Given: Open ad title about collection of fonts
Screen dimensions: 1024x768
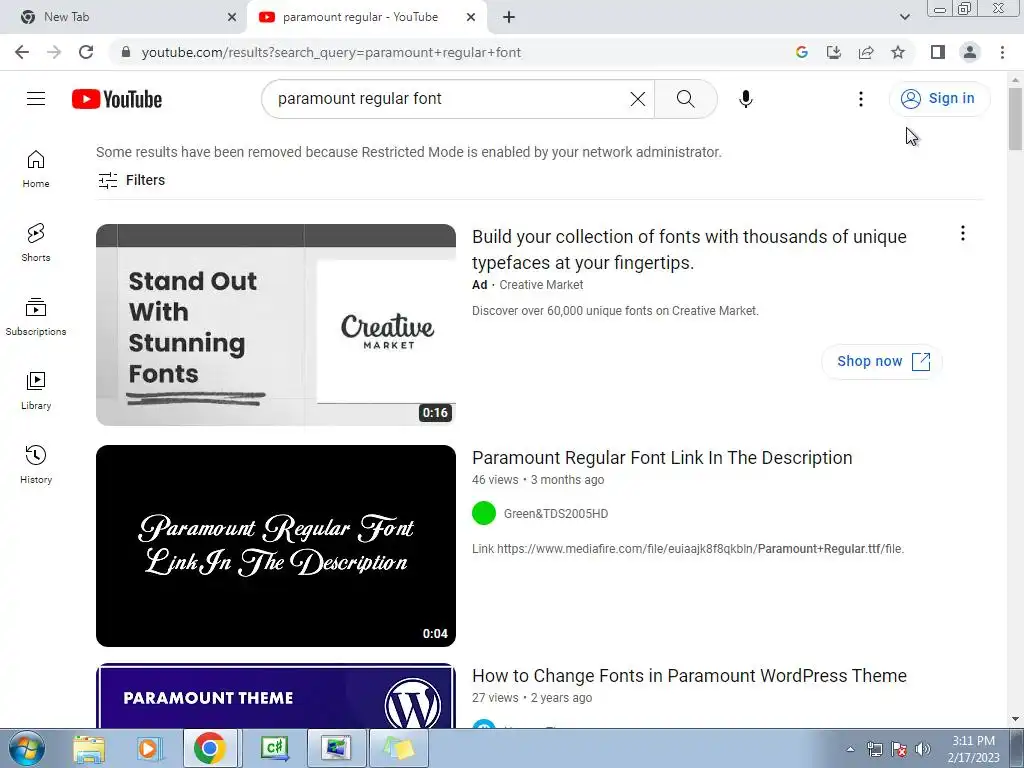Looking at the screenshot, I should click(689, 249).
